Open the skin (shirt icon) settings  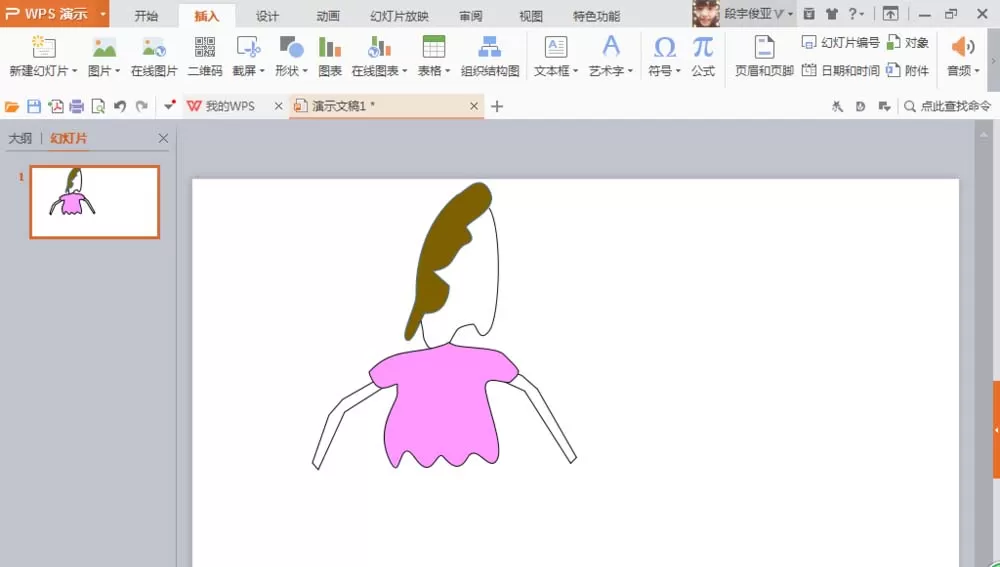click(832, 13)
